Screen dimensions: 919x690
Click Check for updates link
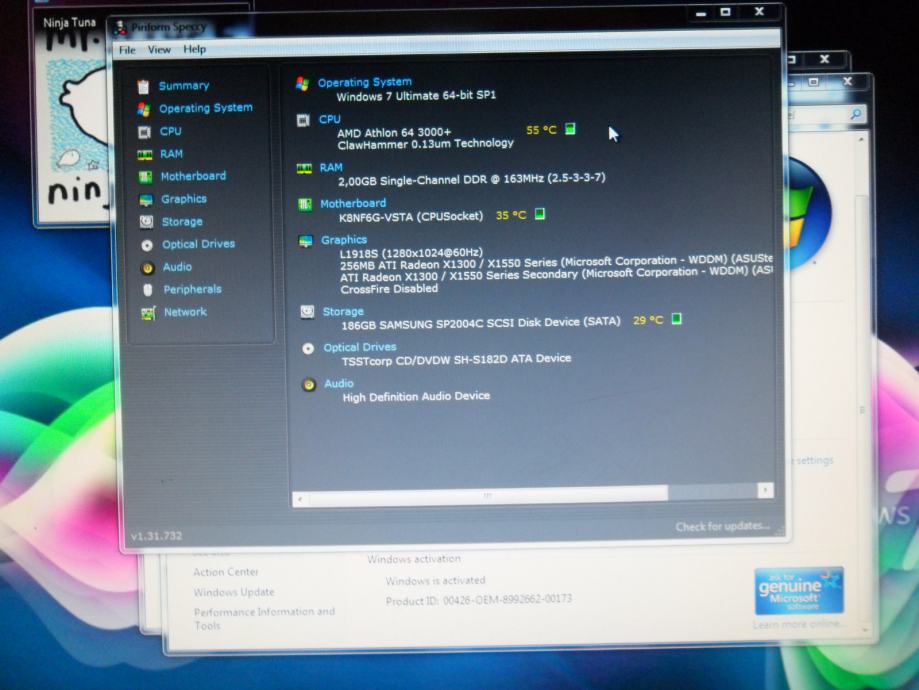click(723, 526)
